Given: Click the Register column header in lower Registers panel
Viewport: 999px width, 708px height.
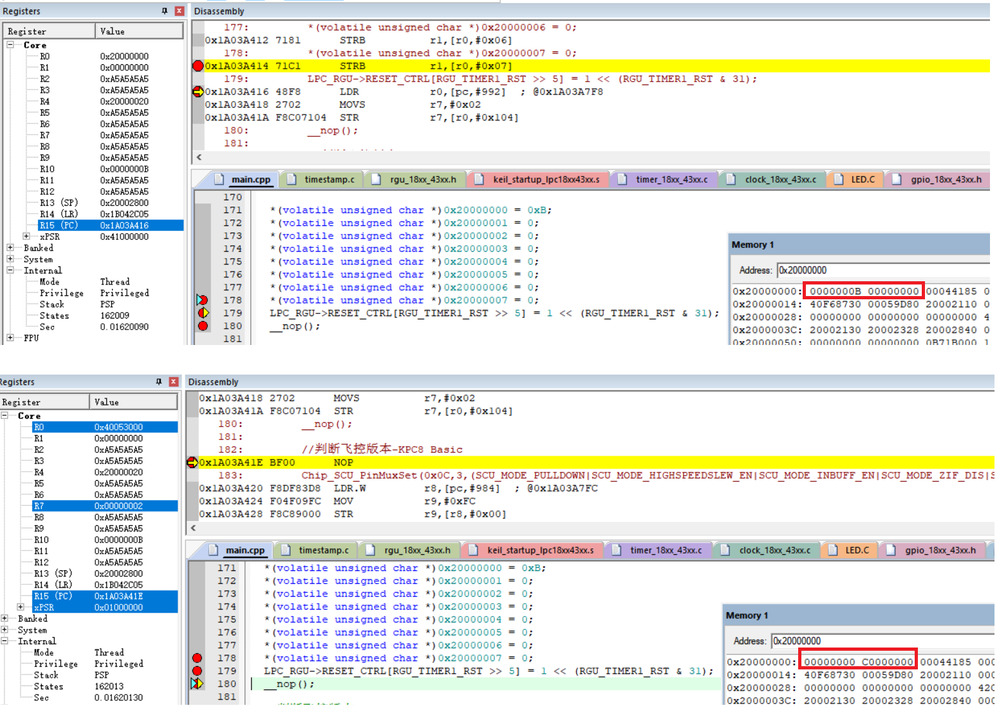Looking at the screenshot, I should point(45,402).
